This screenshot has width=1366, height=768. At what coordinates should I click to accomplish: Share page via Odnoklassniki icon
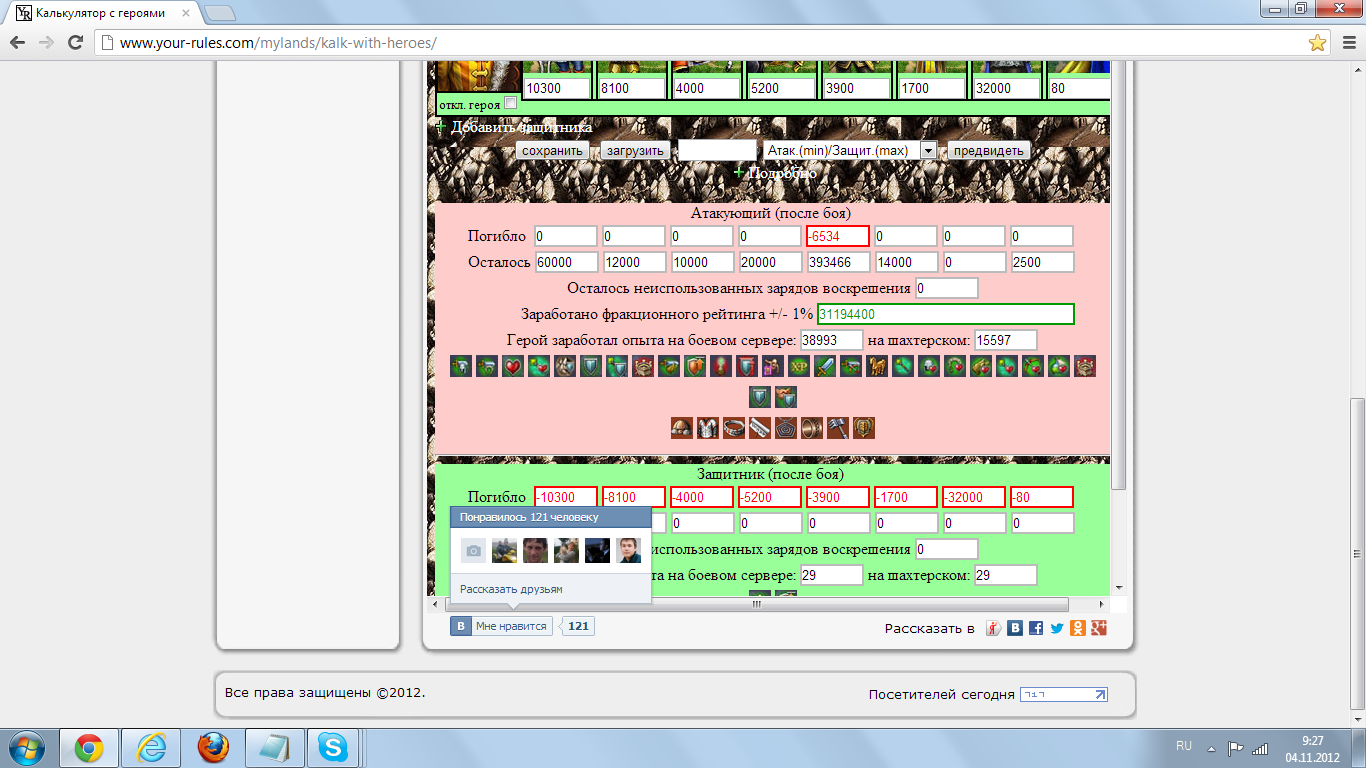click(x=1078, y=628)
